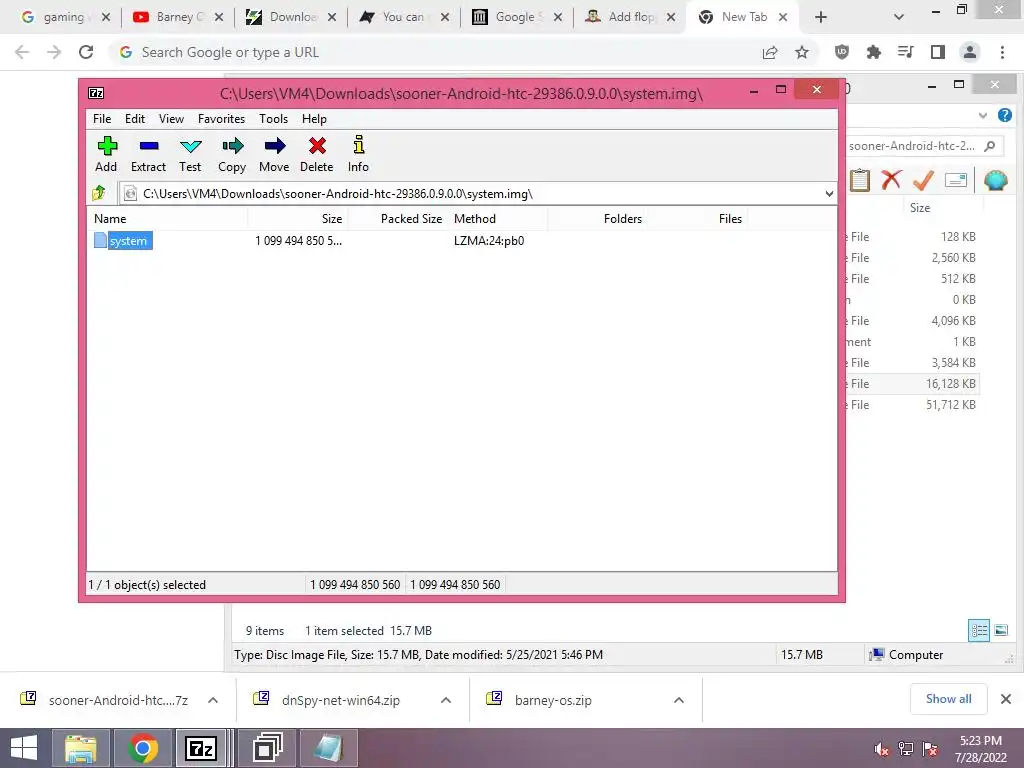The height and width of the screenshot is (768, 1024).
Task: Open archive Info
Action: (359, 154)
